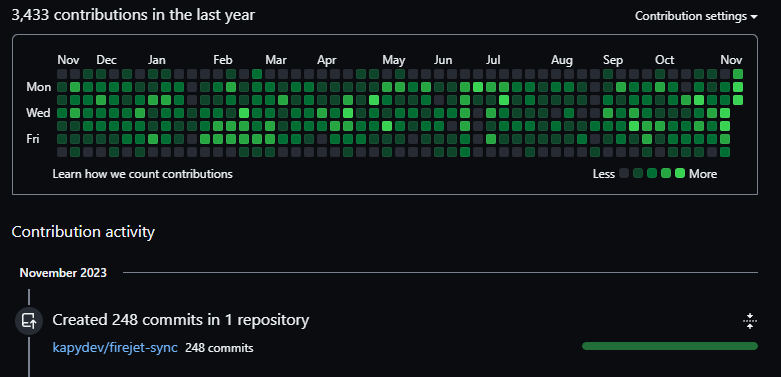The height and width of the screenshot is (377, 781).
Task: Click the Mon weekday label
Action: [x=38, y=87]
